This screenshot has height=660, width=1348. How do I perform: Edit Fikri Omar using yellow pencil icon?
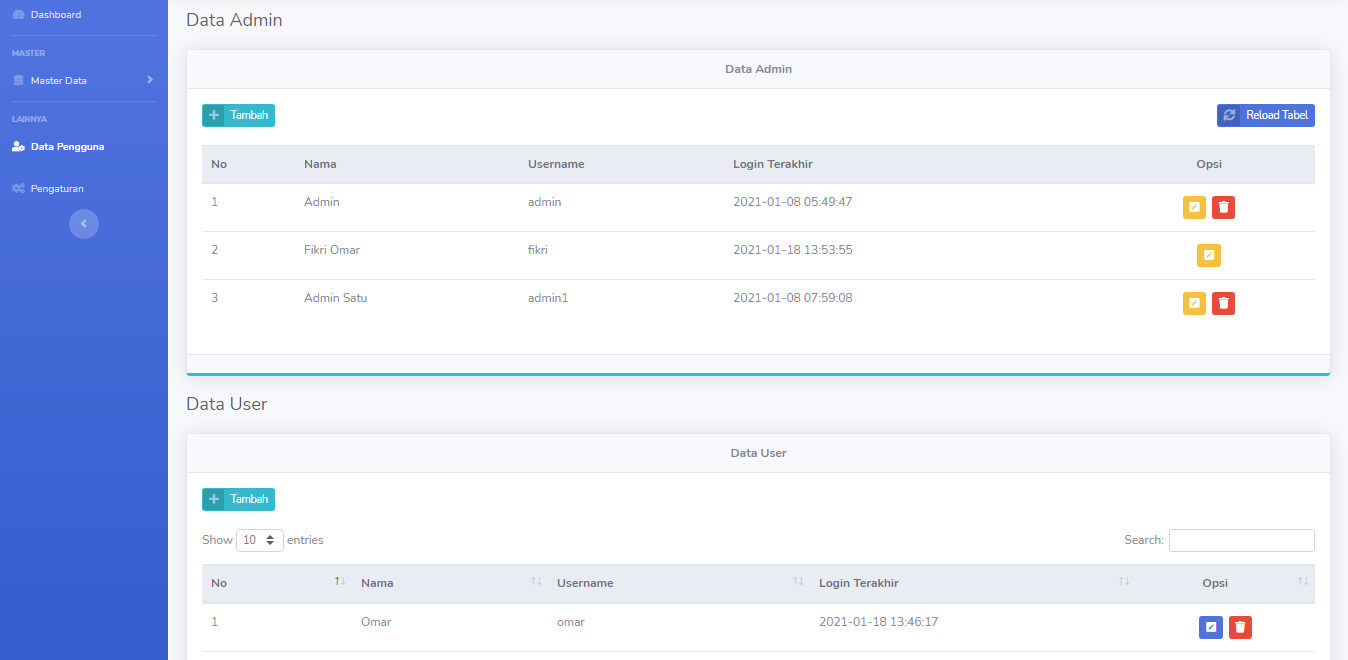[x=1209, y=255]
